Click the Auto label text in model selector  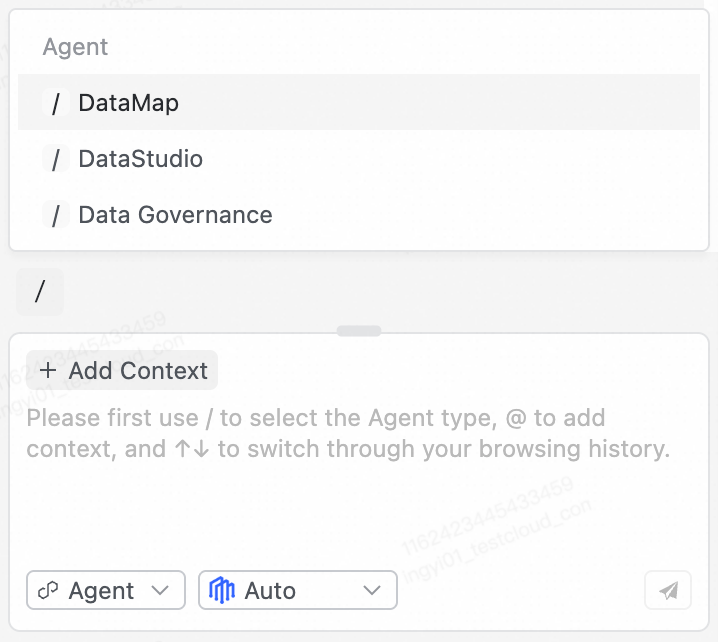click(270, 591)
